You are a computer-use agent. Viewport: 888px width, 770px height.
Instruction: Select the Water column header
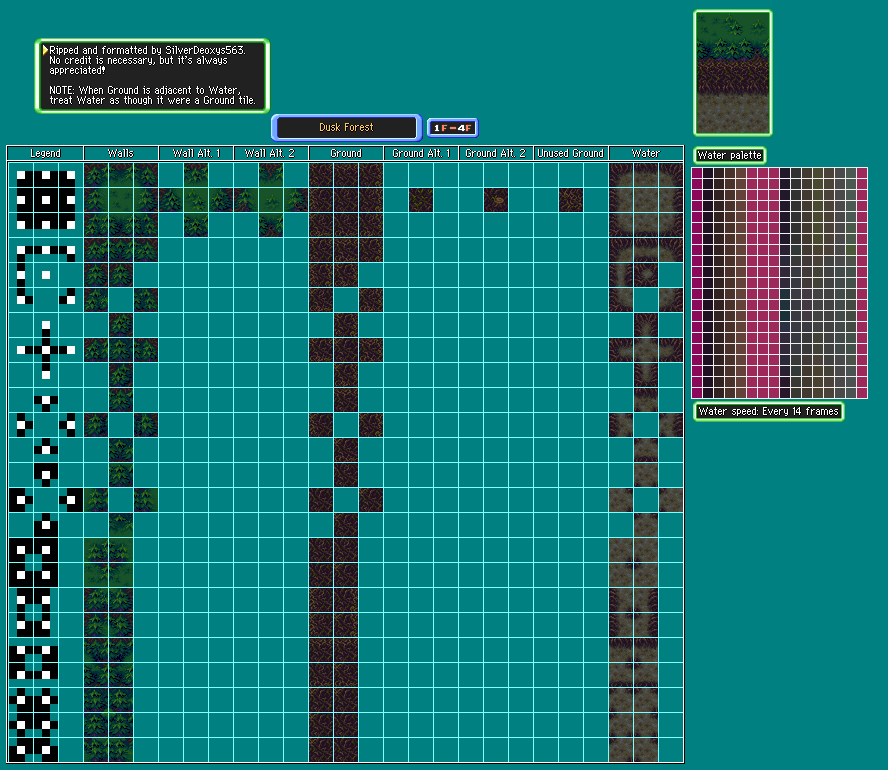(x=646, y=153)
